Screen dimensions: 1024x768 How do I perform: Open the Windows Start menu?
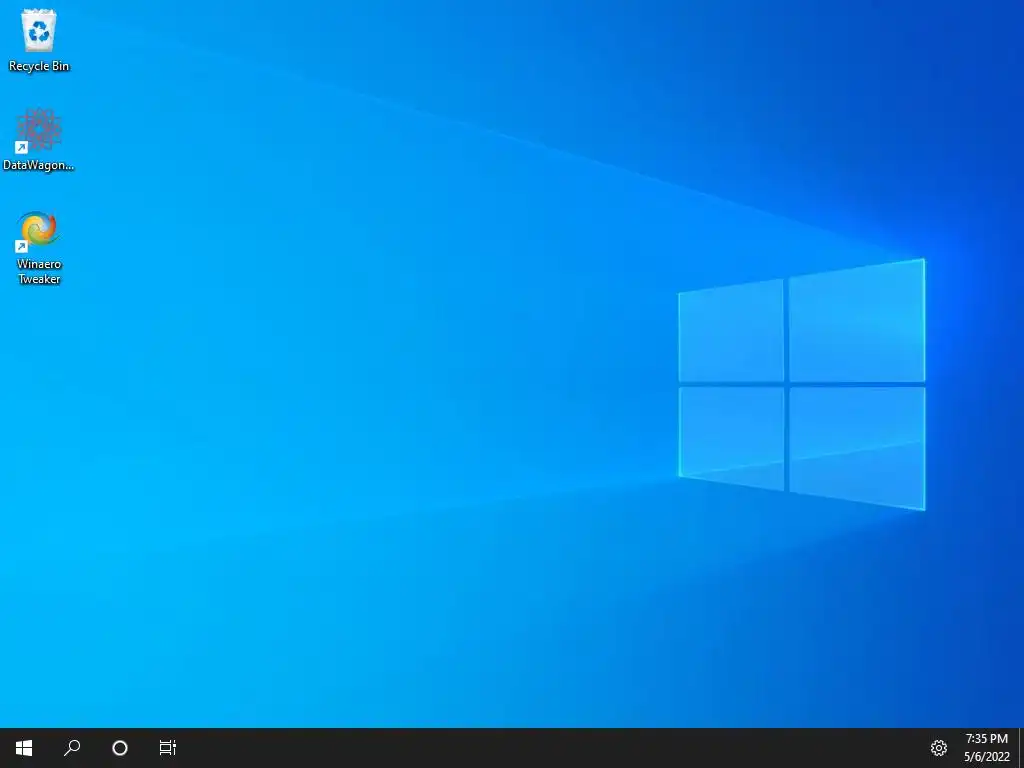point(24,748)
